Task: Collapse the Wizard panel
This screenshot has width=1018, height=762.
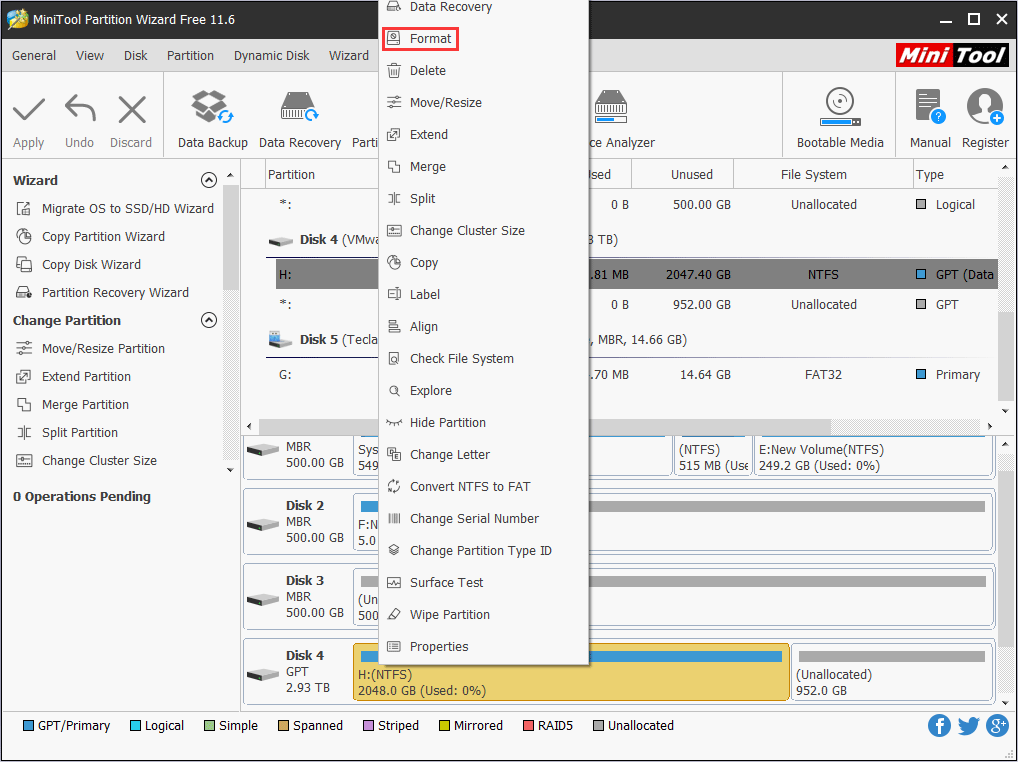Action: (209, 180)
